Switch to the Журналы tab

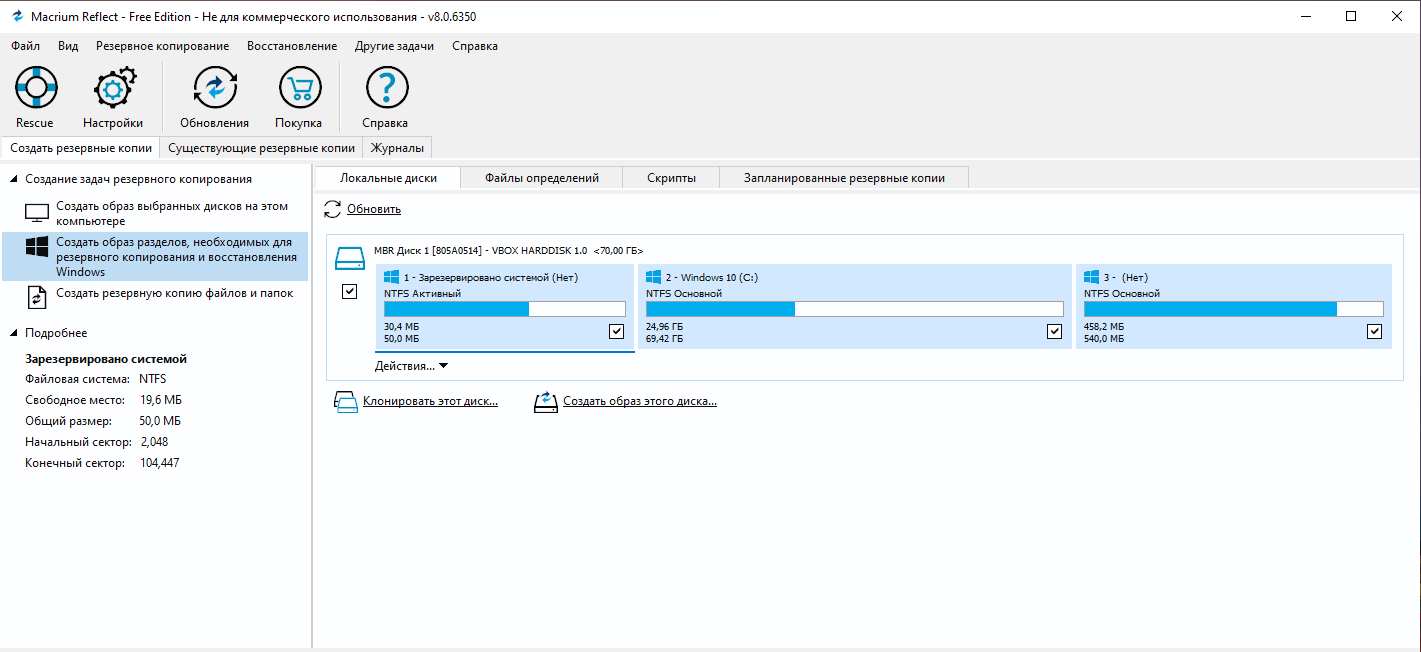click(397, 148)
